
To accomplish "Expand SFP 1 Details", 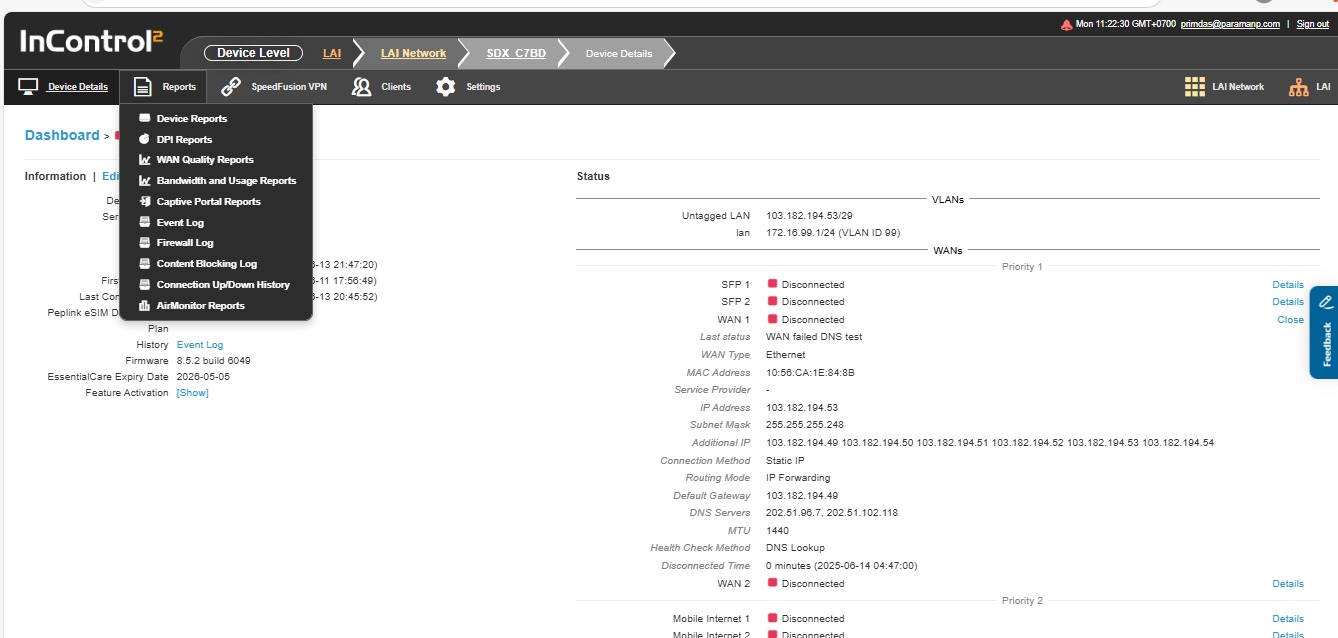I will click(x=1287, y=285).
